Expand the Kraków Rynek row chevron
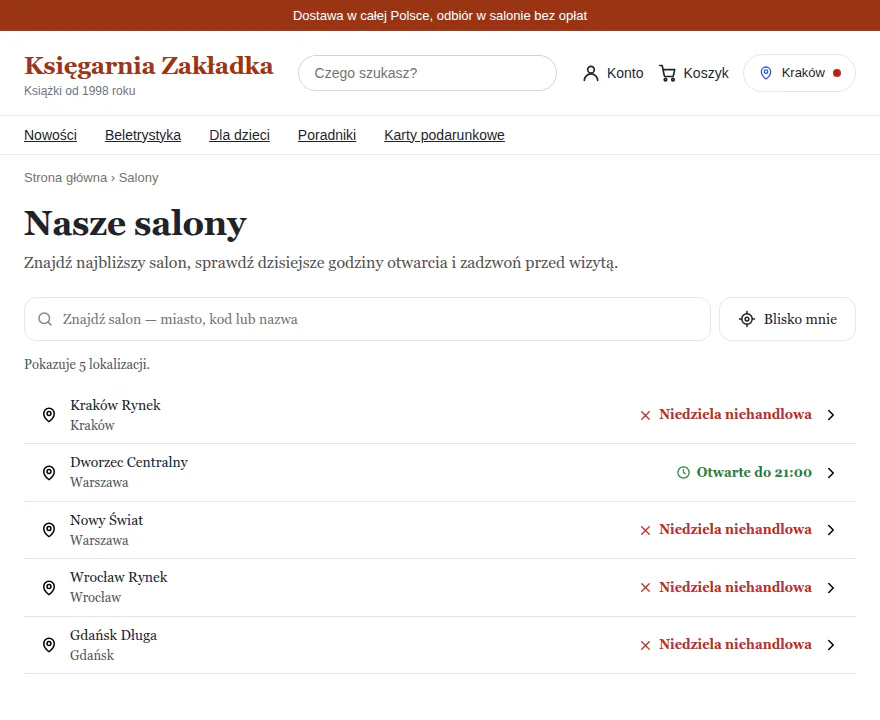This screenshot has height=720, width=880. 831,415
